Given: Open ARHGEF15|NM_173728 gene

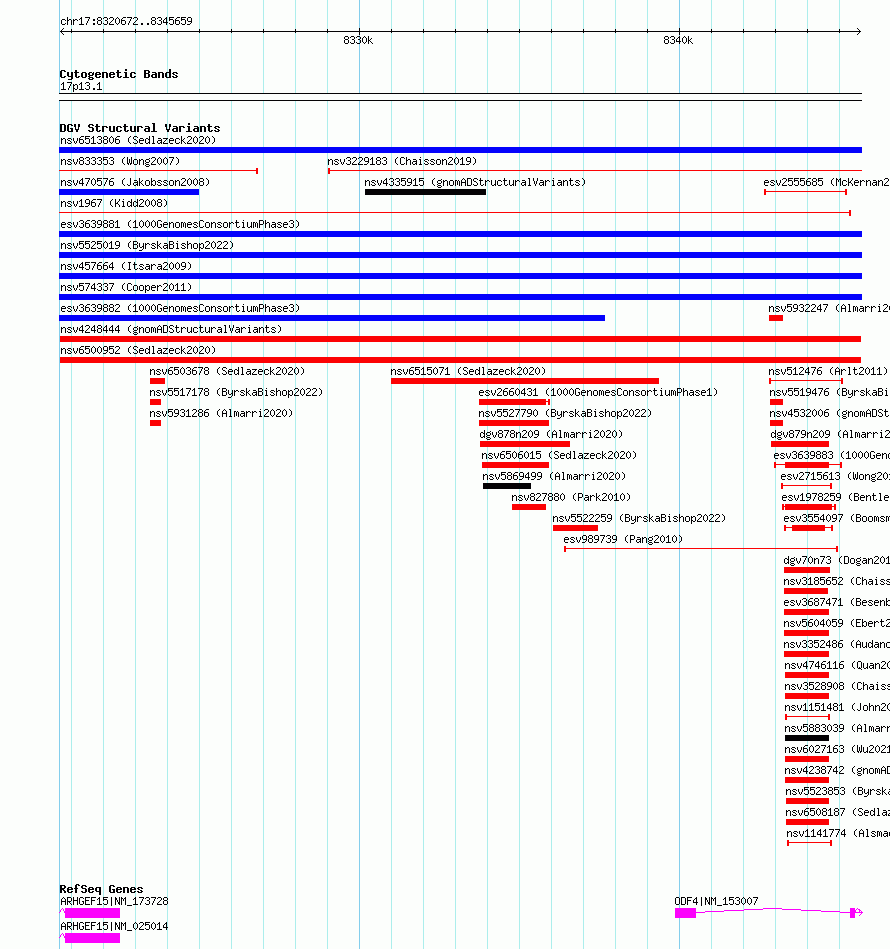Looking at the screenshot, I should click(92, 913).
